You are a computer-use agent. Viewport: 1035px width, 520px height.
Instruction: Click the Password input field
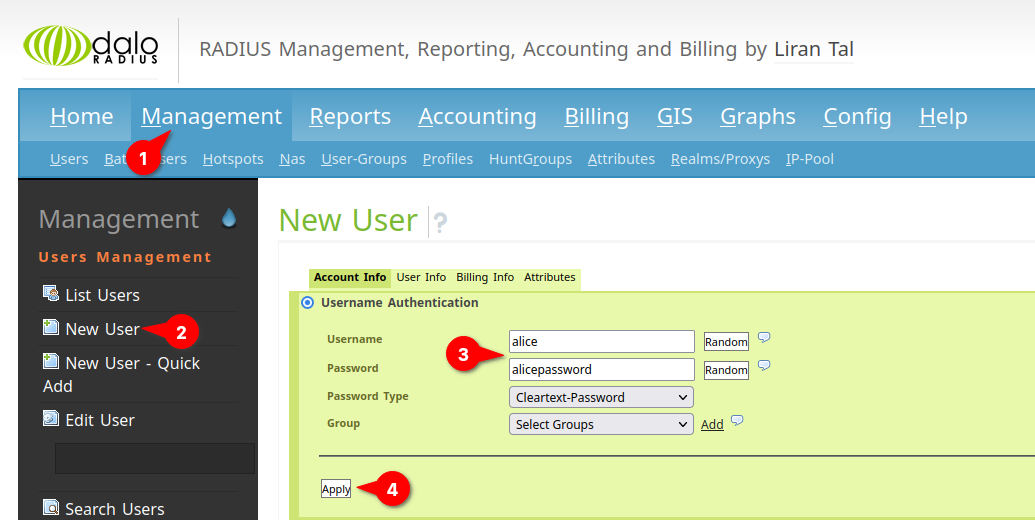(601, 369)
